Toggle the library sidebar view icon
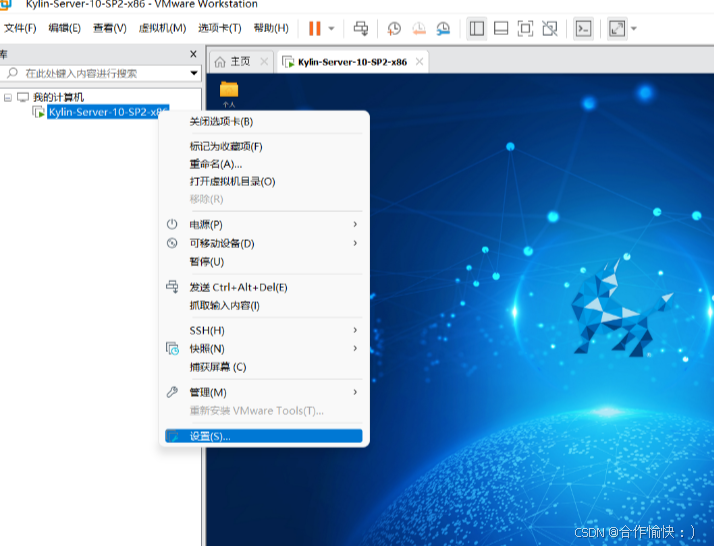This screenshot has width=714, height=546. 477,28
